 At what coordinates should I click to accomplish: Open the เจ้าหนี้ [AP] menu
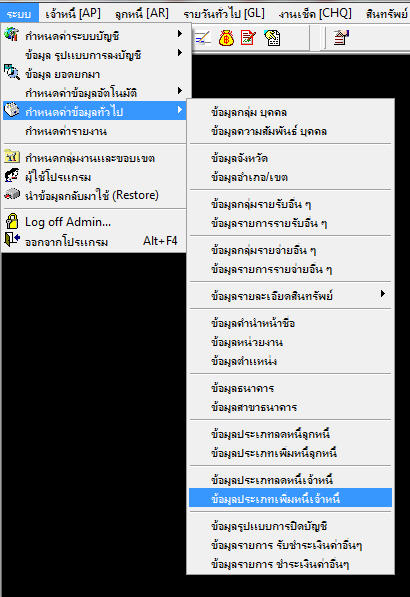click(73, 14)
